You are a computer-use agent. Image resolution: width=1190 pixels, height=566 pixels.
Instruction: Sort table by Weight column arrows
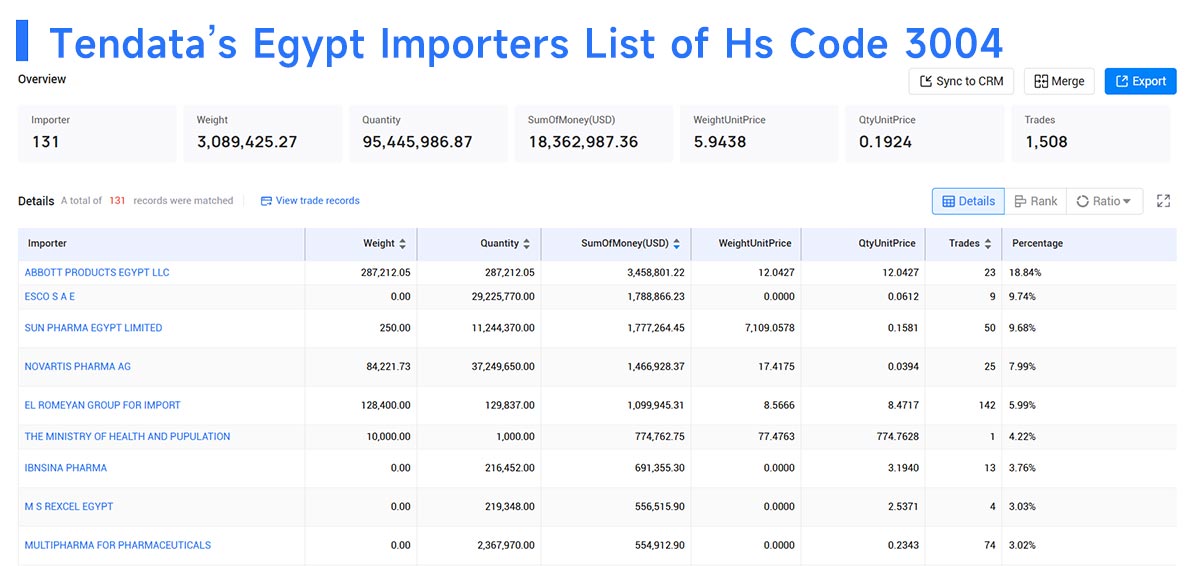[x=402, y=244]
